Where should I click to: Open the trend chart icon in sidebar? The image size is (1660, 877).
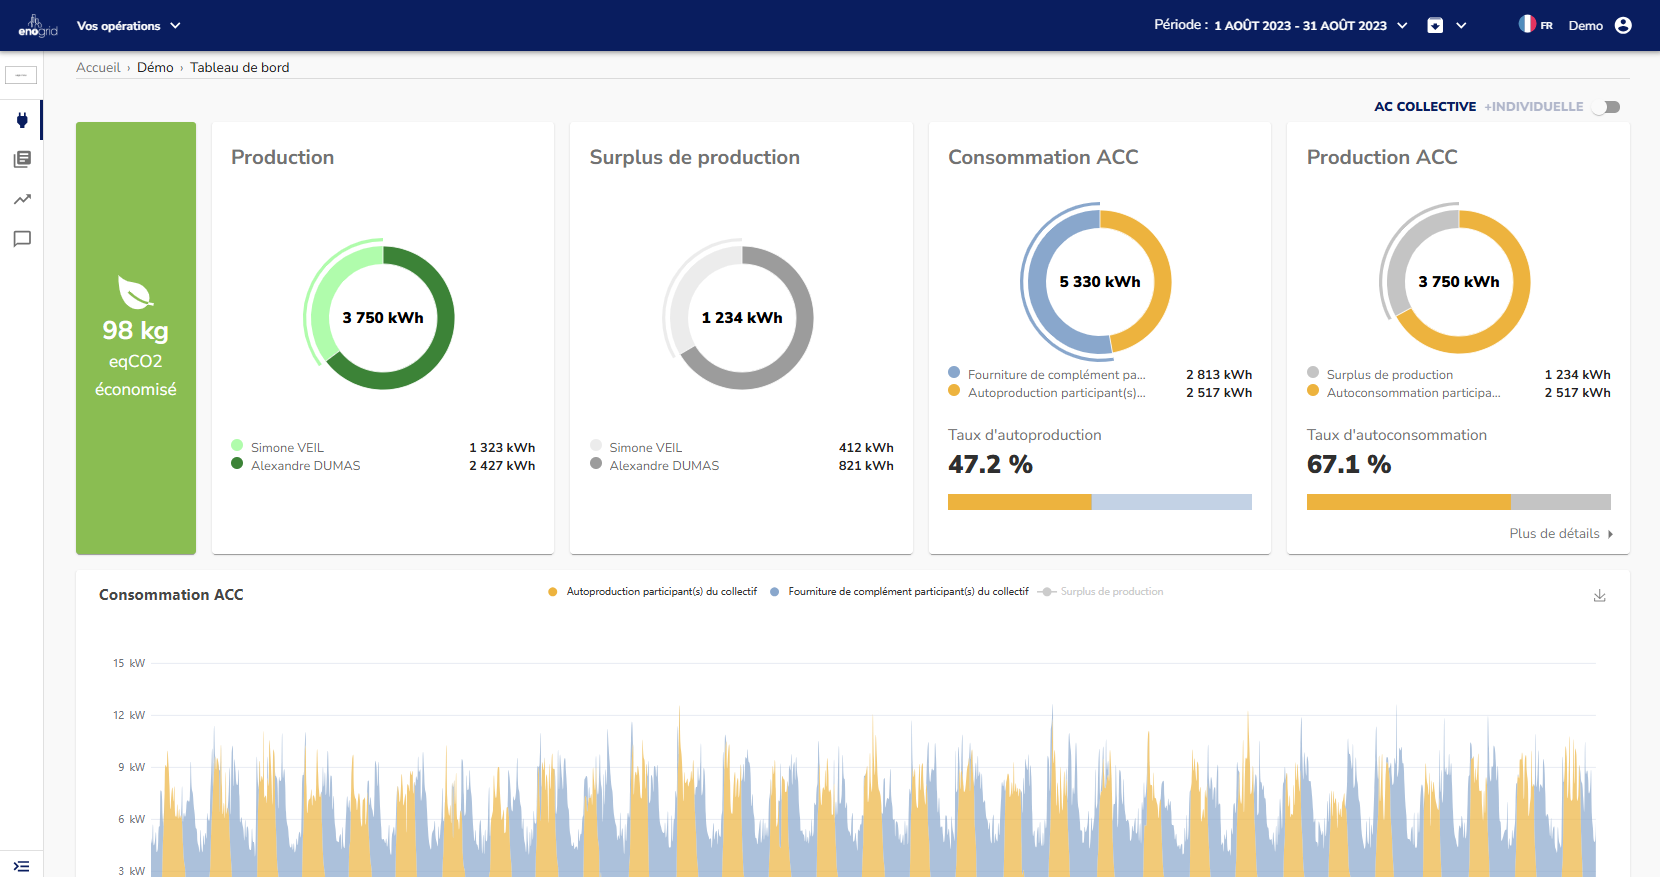pyautogui.click(x=22, y=199)
